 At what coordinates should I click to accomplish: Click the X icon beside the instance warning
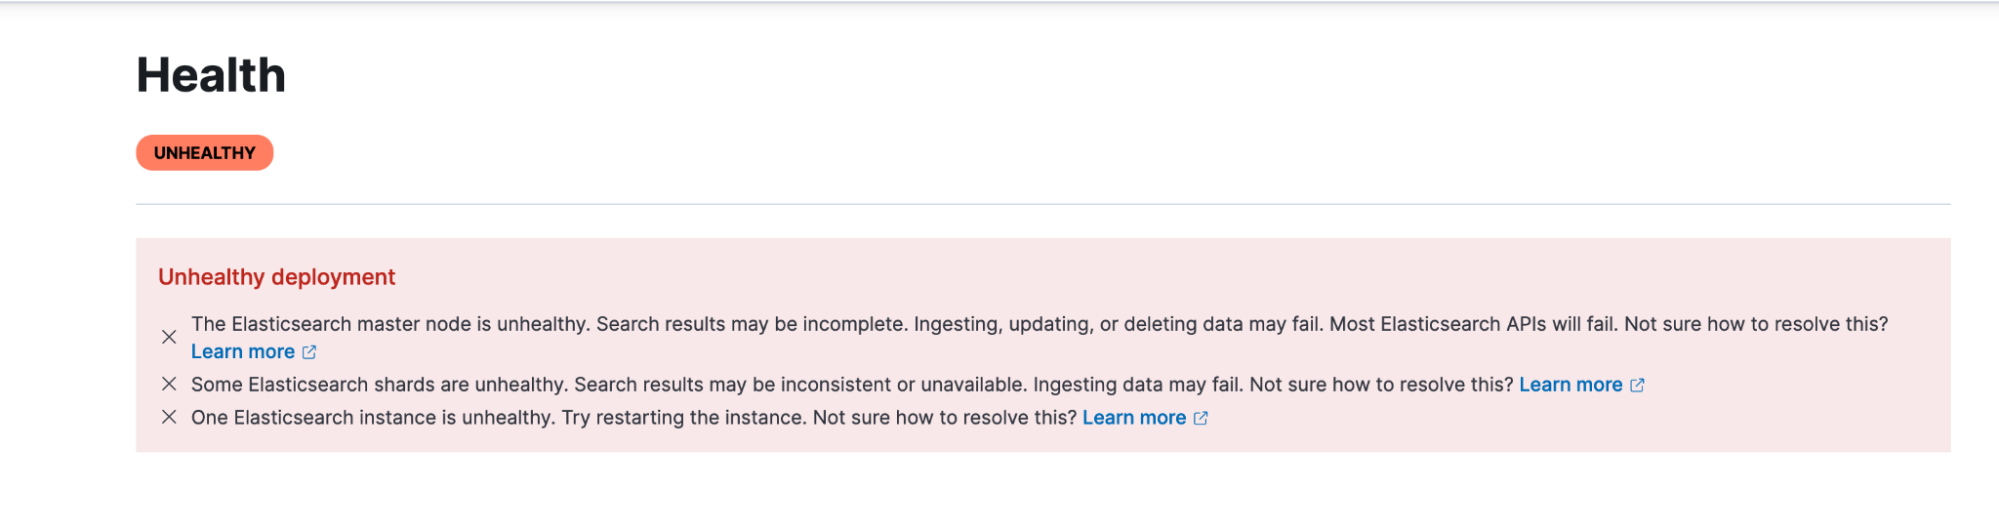pyautogui.click(x=169, y=417)
